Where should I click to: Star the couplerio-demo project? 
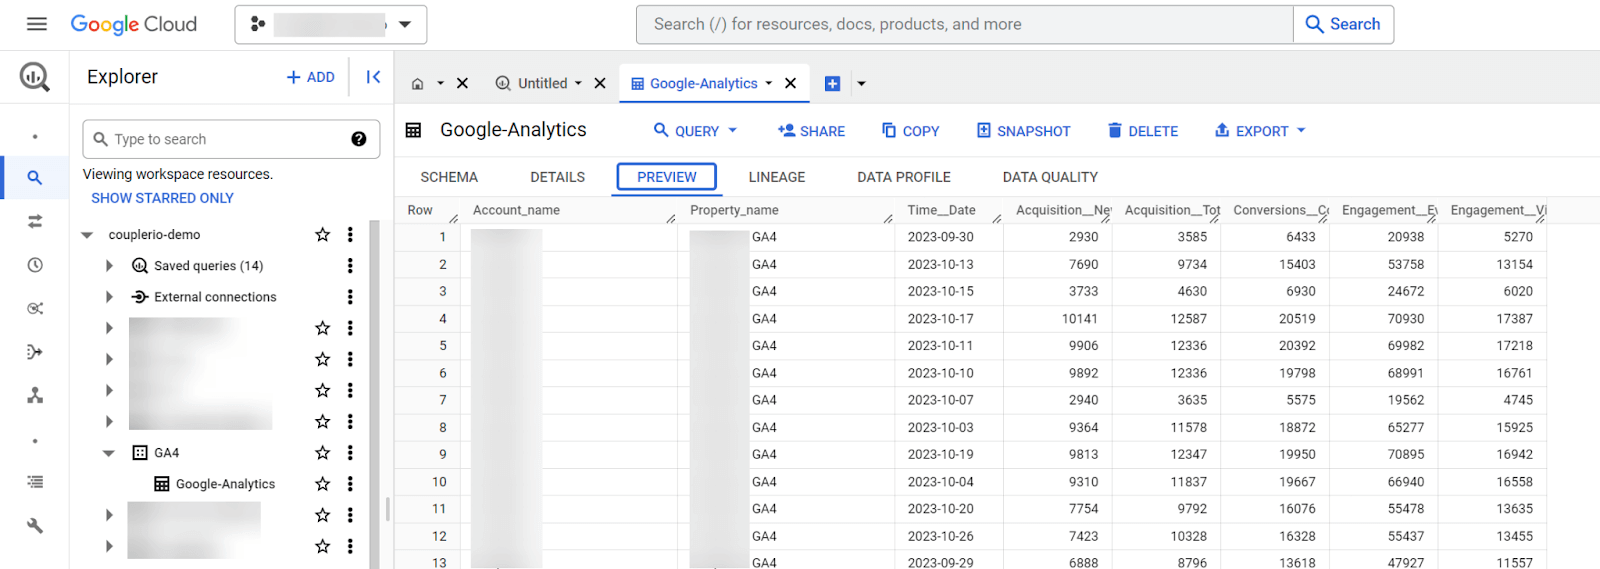click(322, 234)
